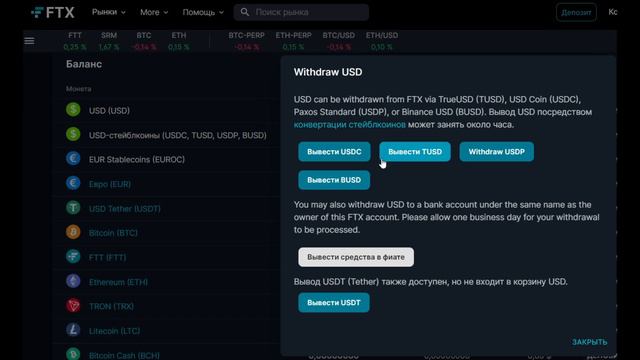This screenshot has width=640, height=360.
Task: Click the Депозит button
Action: pyautogui.click(x=576, y=12)
